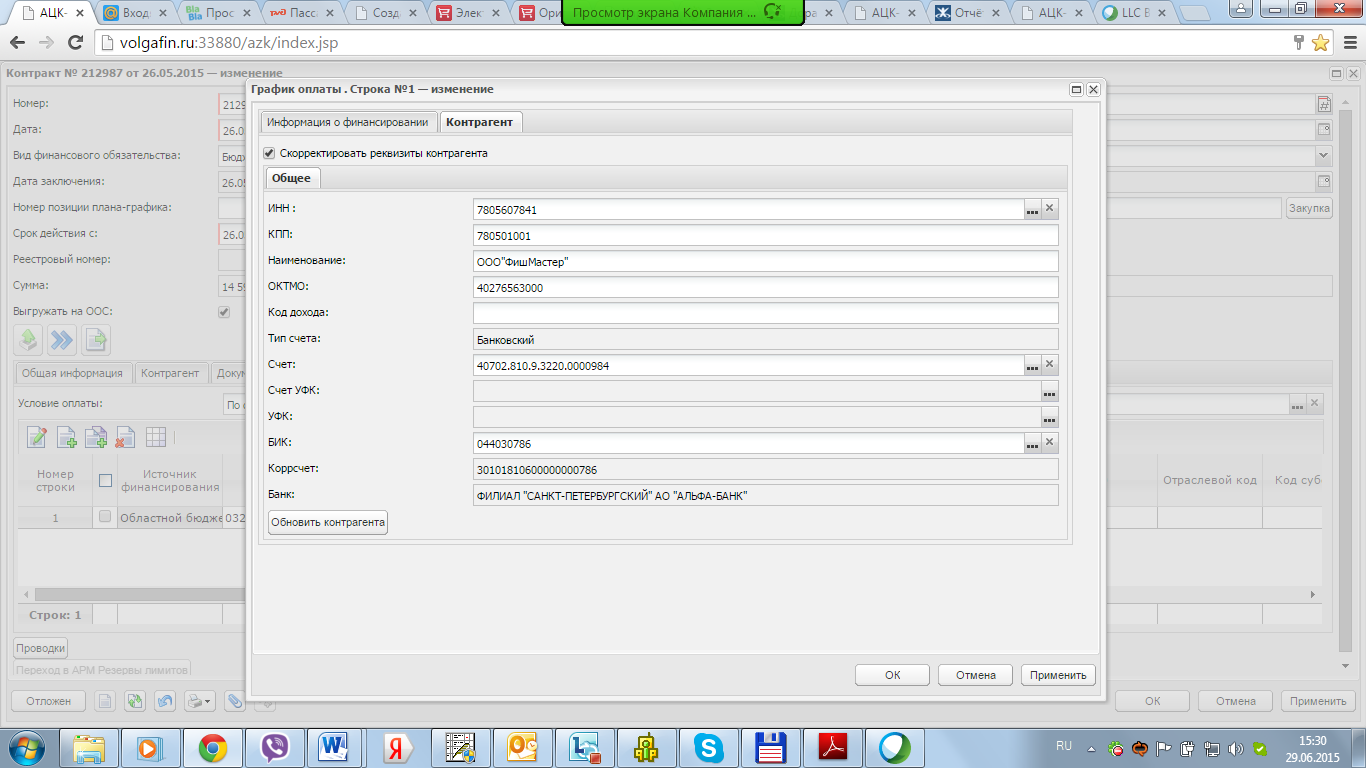Open the Счет УФК selection ellipsis
1366x768 pixels.
(1049, 392)
